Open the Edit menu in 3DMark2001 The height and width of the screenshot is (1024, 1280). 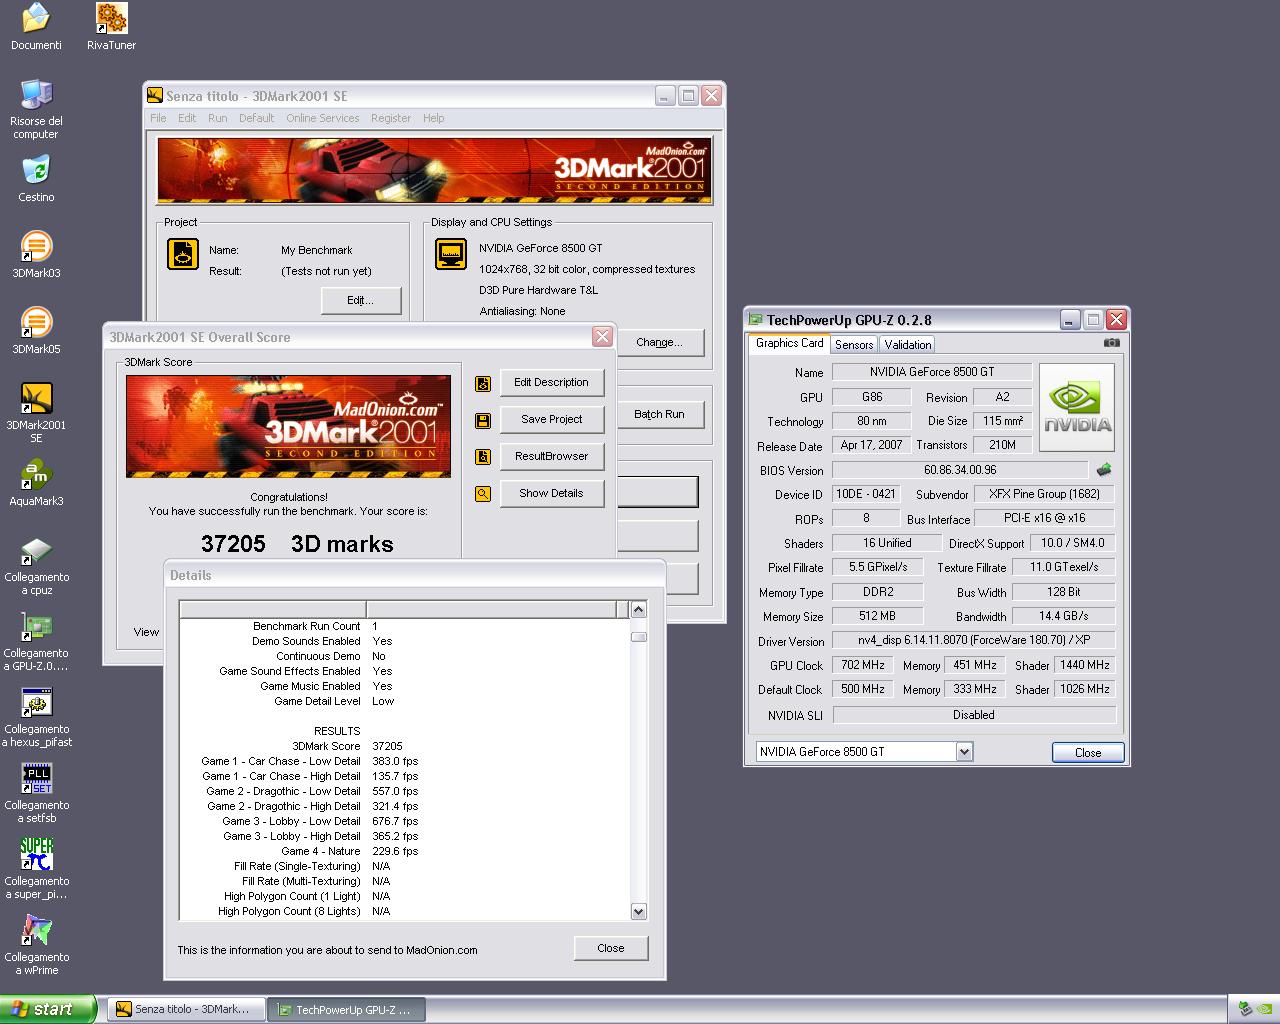(x=187, y=118)
